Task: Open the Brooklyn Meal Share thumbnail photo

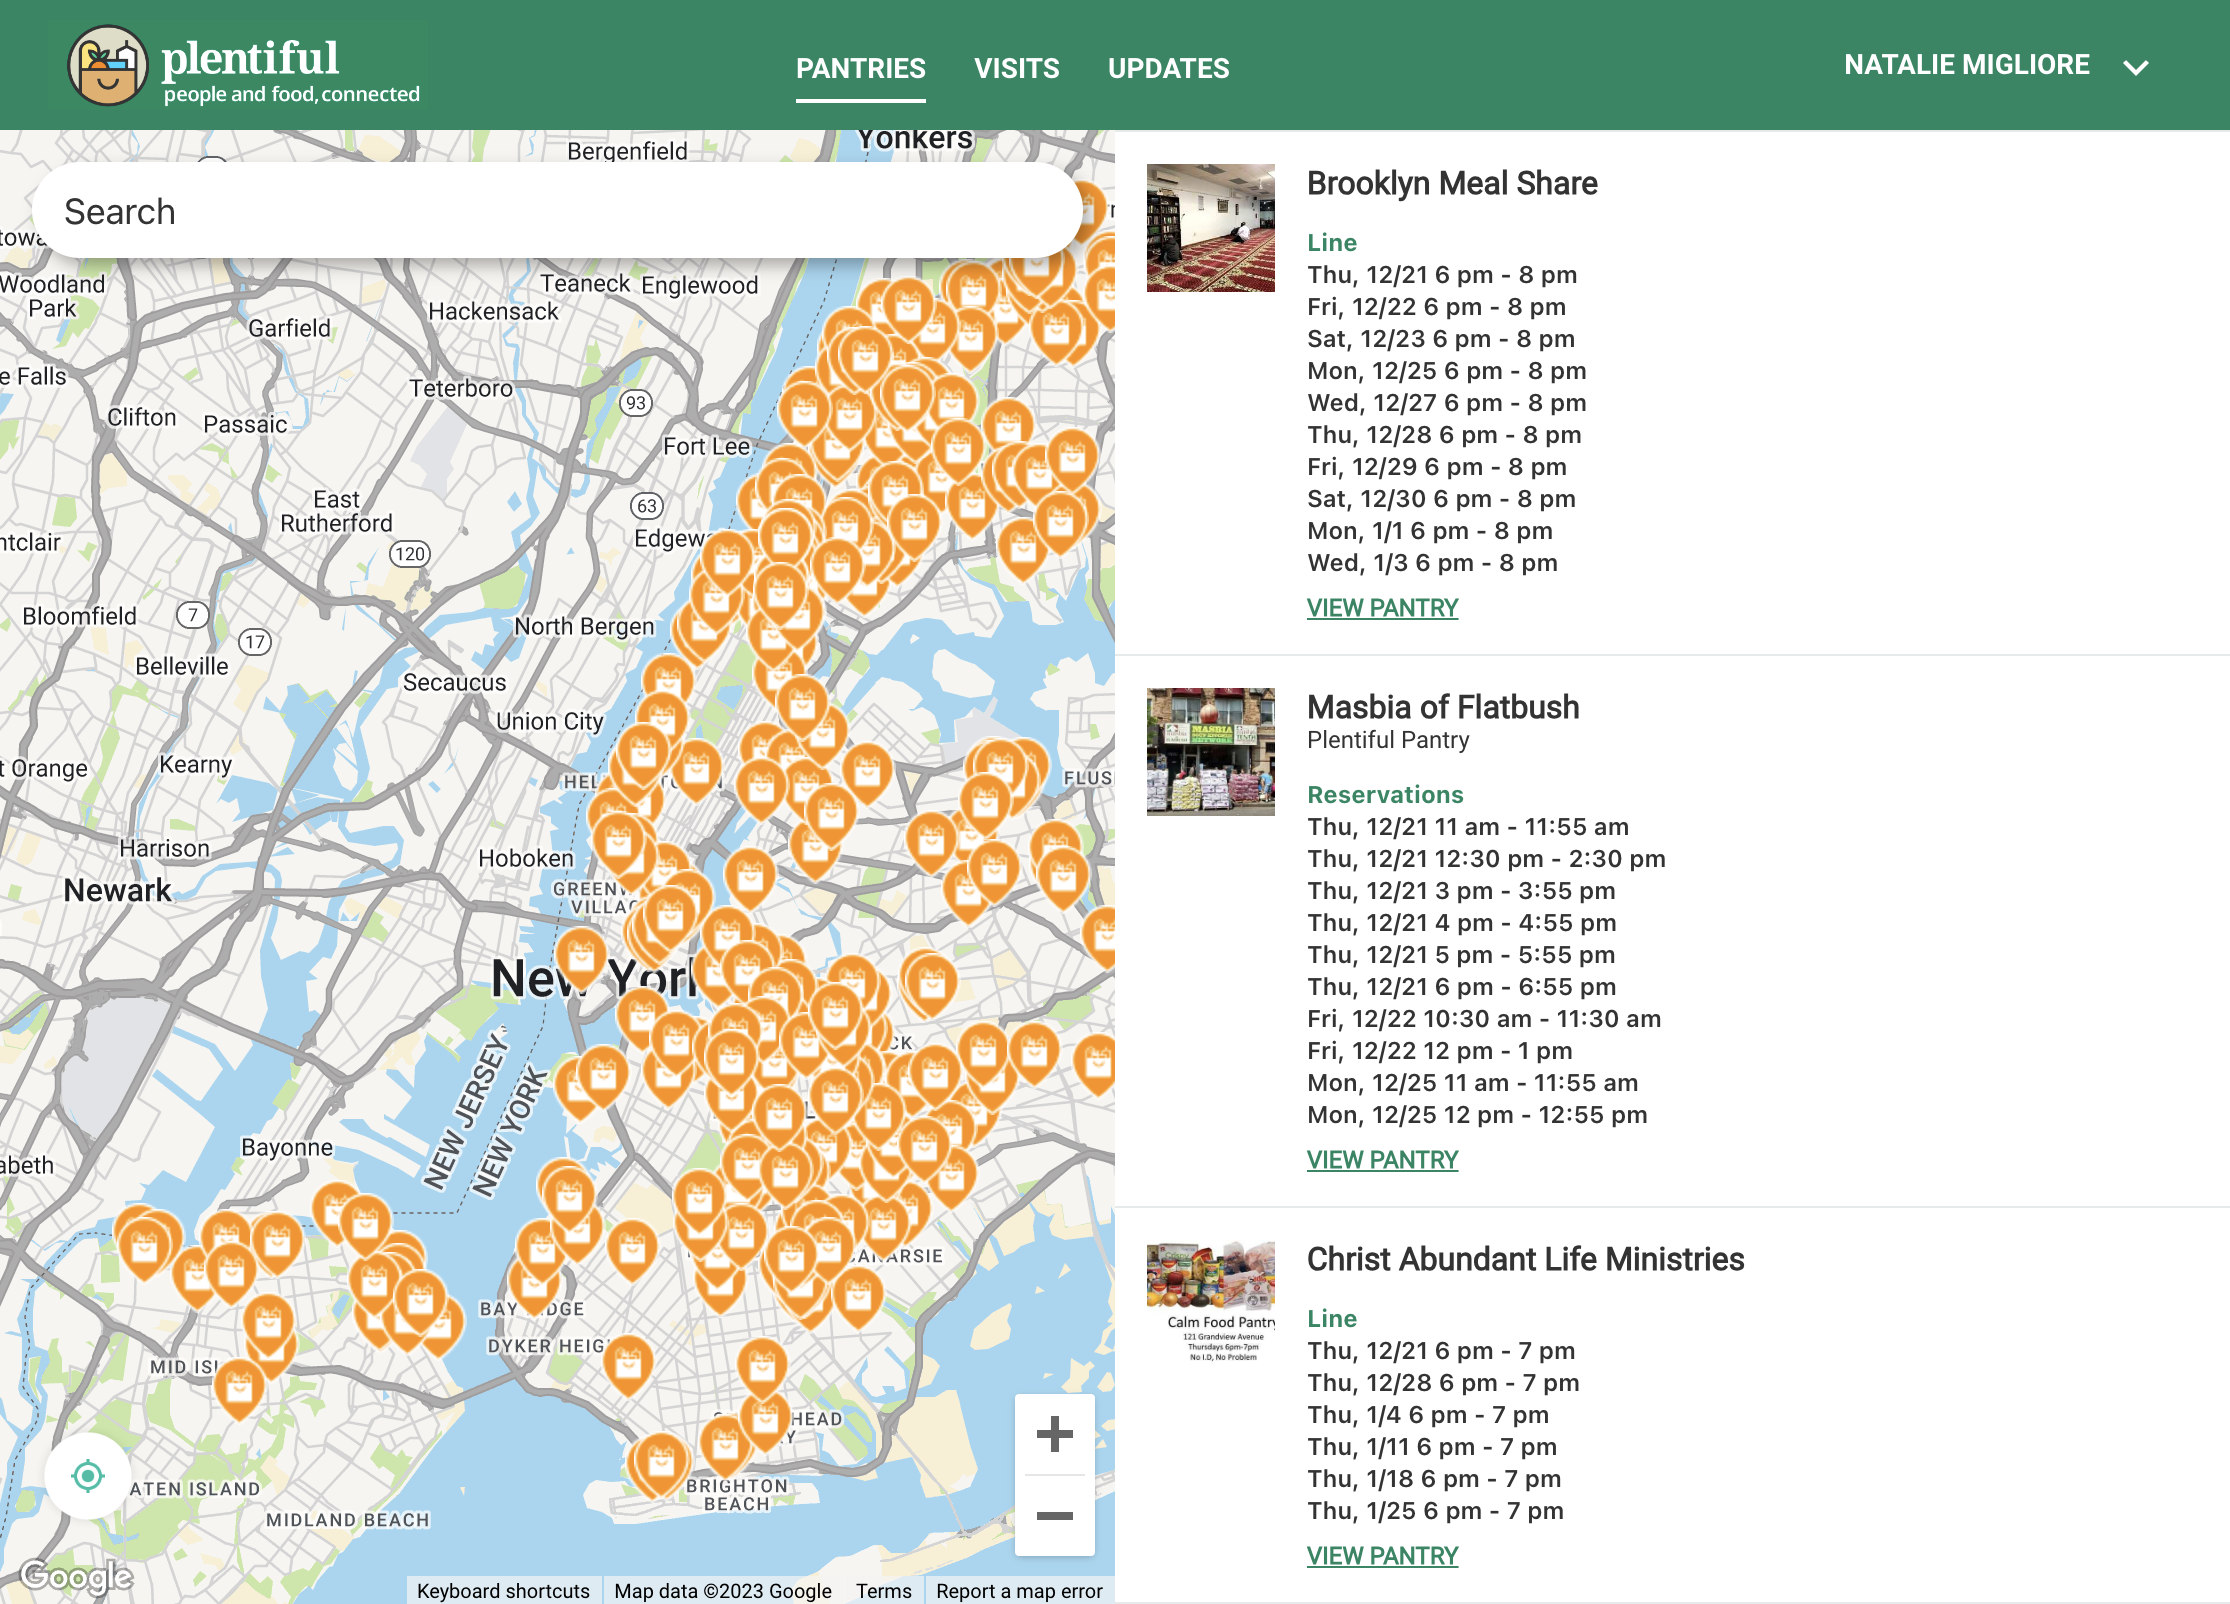Action: pyautogui.click(x=1210, y=228)
